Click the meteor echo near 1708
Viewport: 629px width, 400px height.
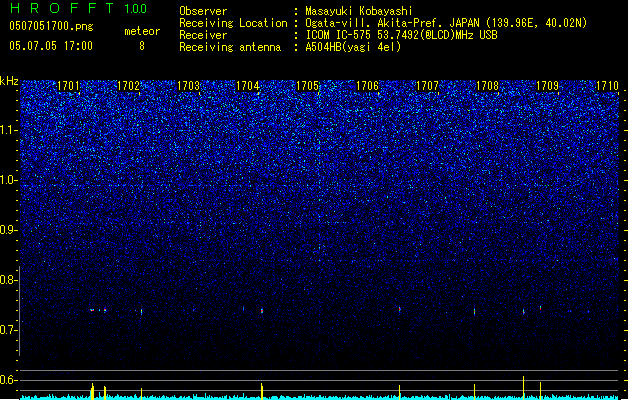(x=475, y=311)
